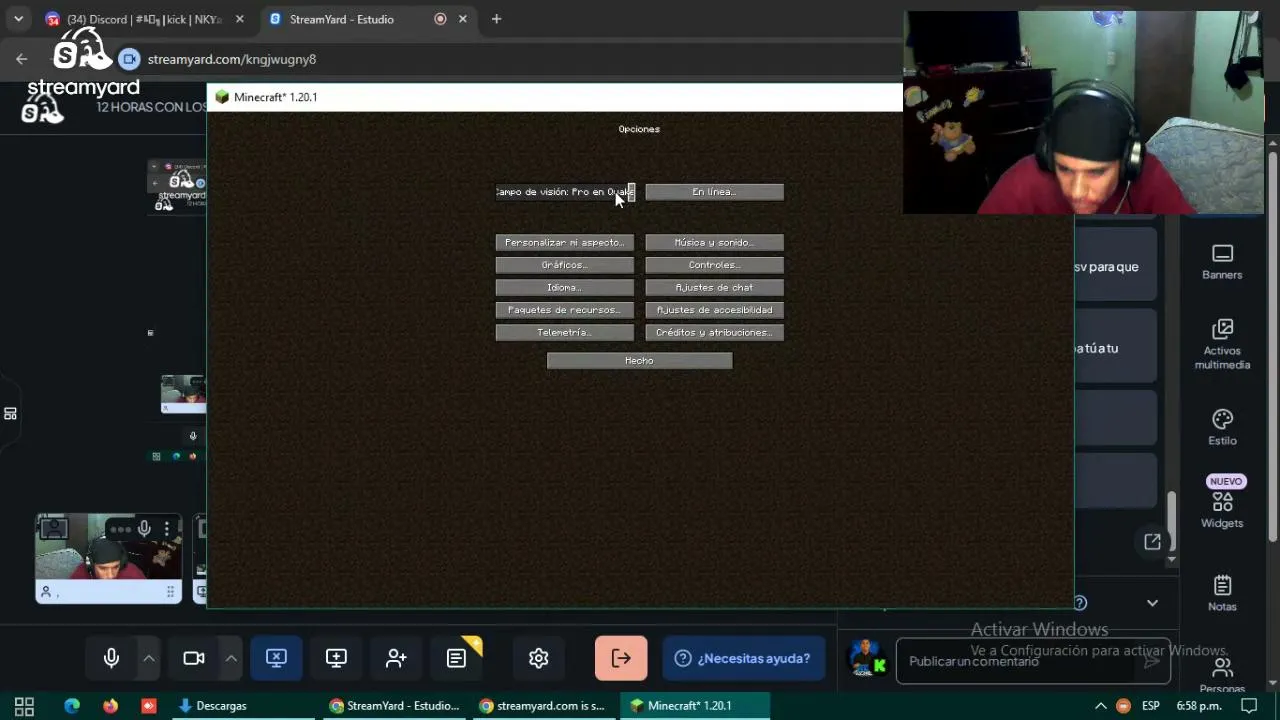Collapse the panel with chevron arrow

pos(1152,603)
